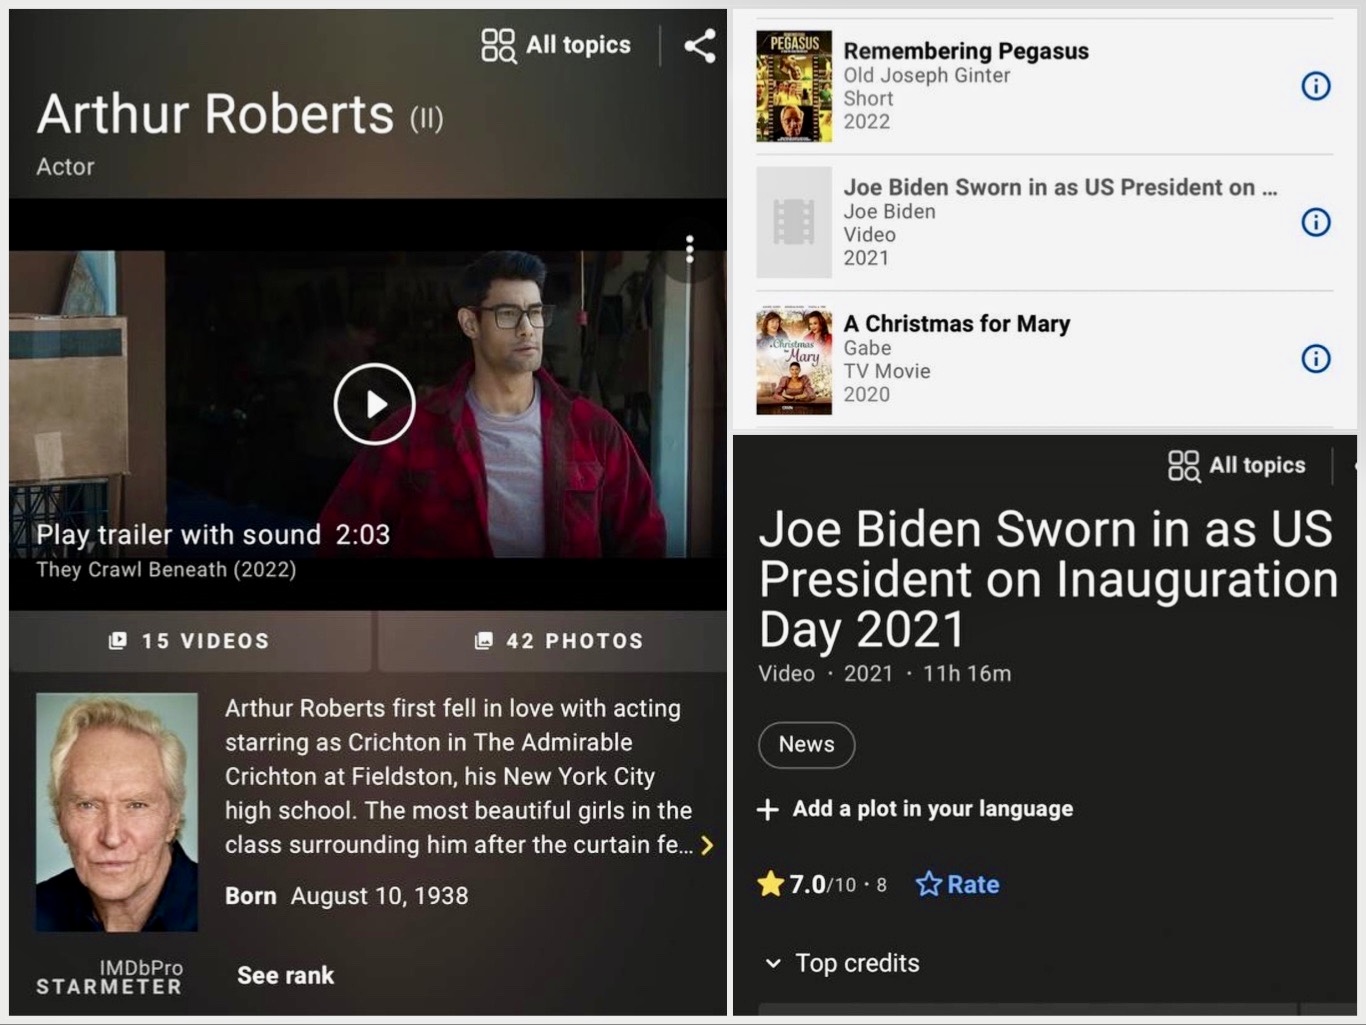
Task: Open info for Joe Biden Sworn in video
Action: (1315, 222)
